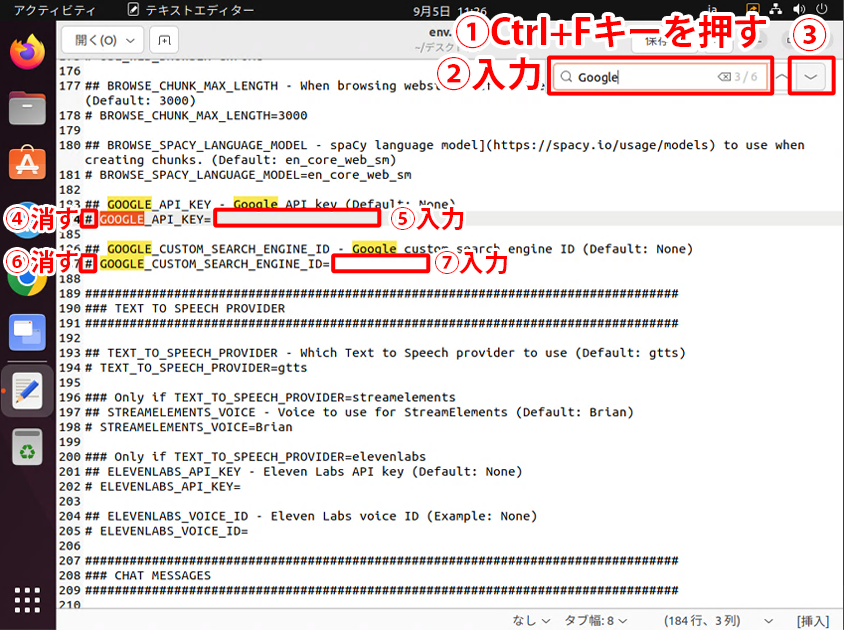Image resolution: width=845 pixels, height=630 pixels.
Task: Open Google Chrome from the dock
Action: tap(27, 277)
